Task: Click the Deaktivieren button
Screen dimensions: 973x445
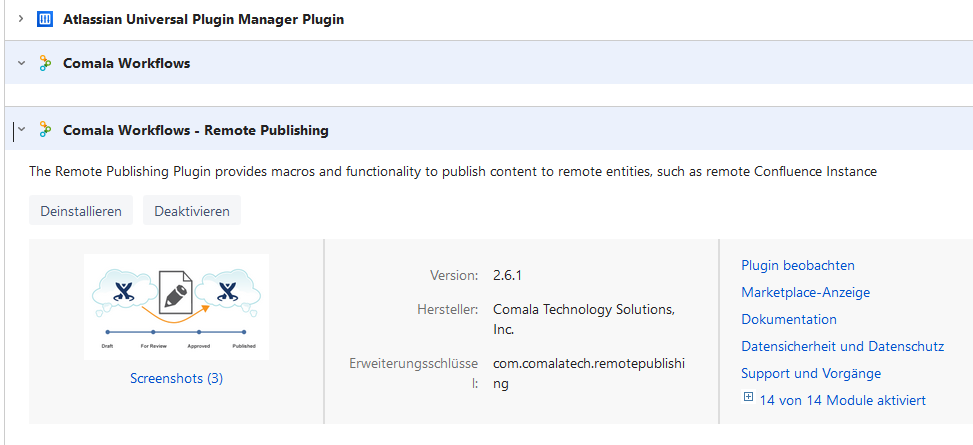Action: point(192,211)
